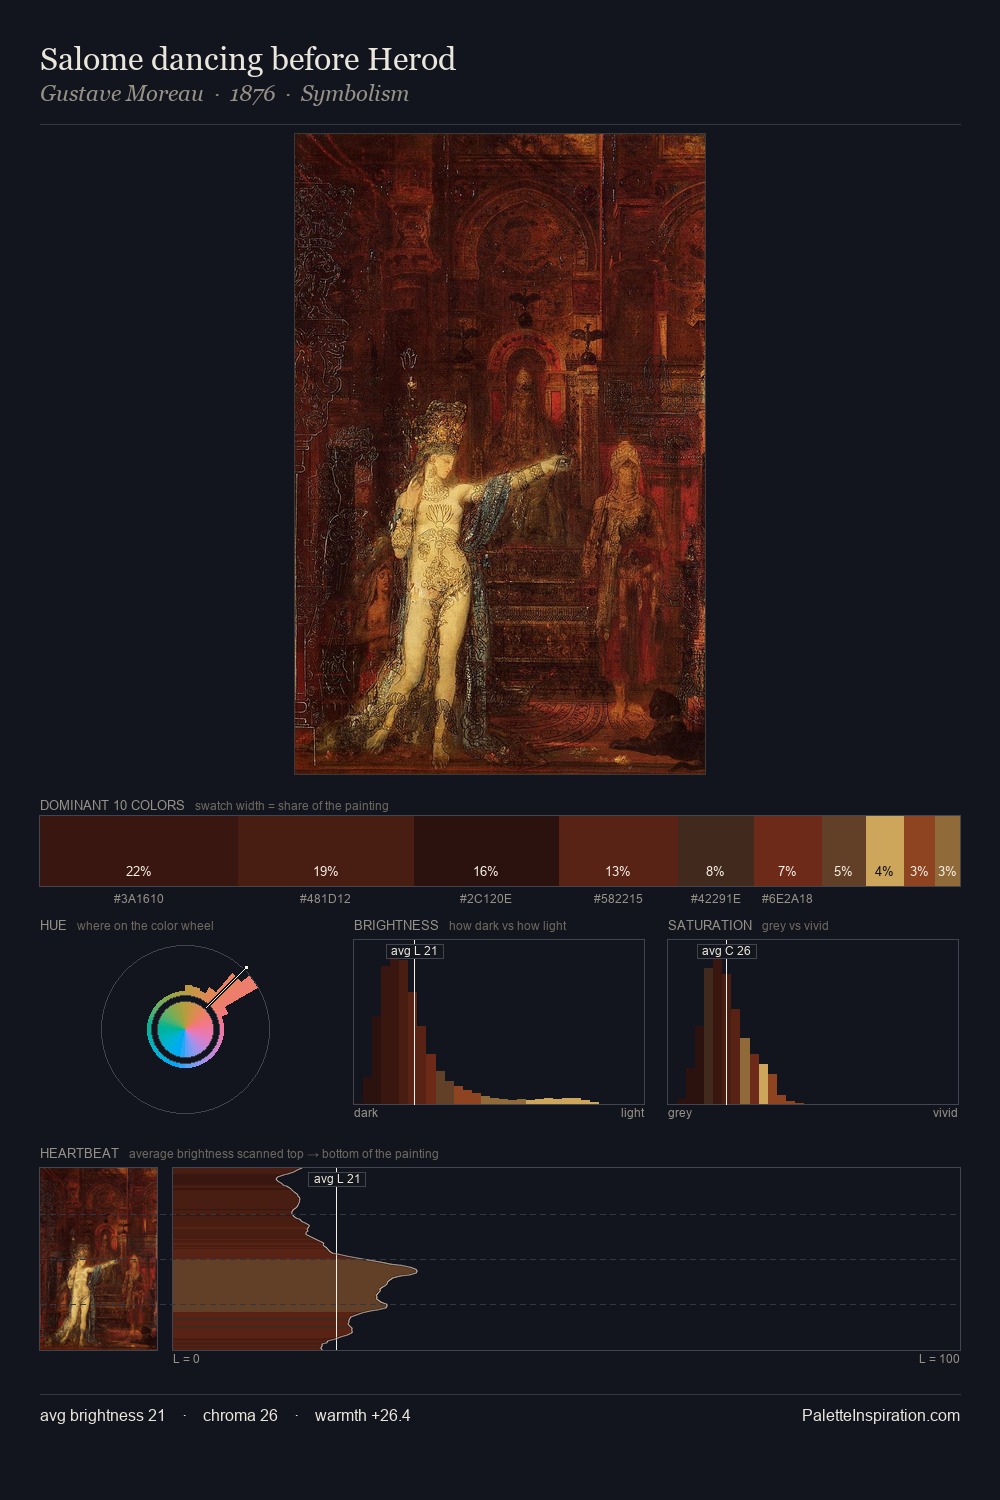Click the 7% rust swatch
This screenshot has width=1000, height=1500.
[x=788, y=851]
